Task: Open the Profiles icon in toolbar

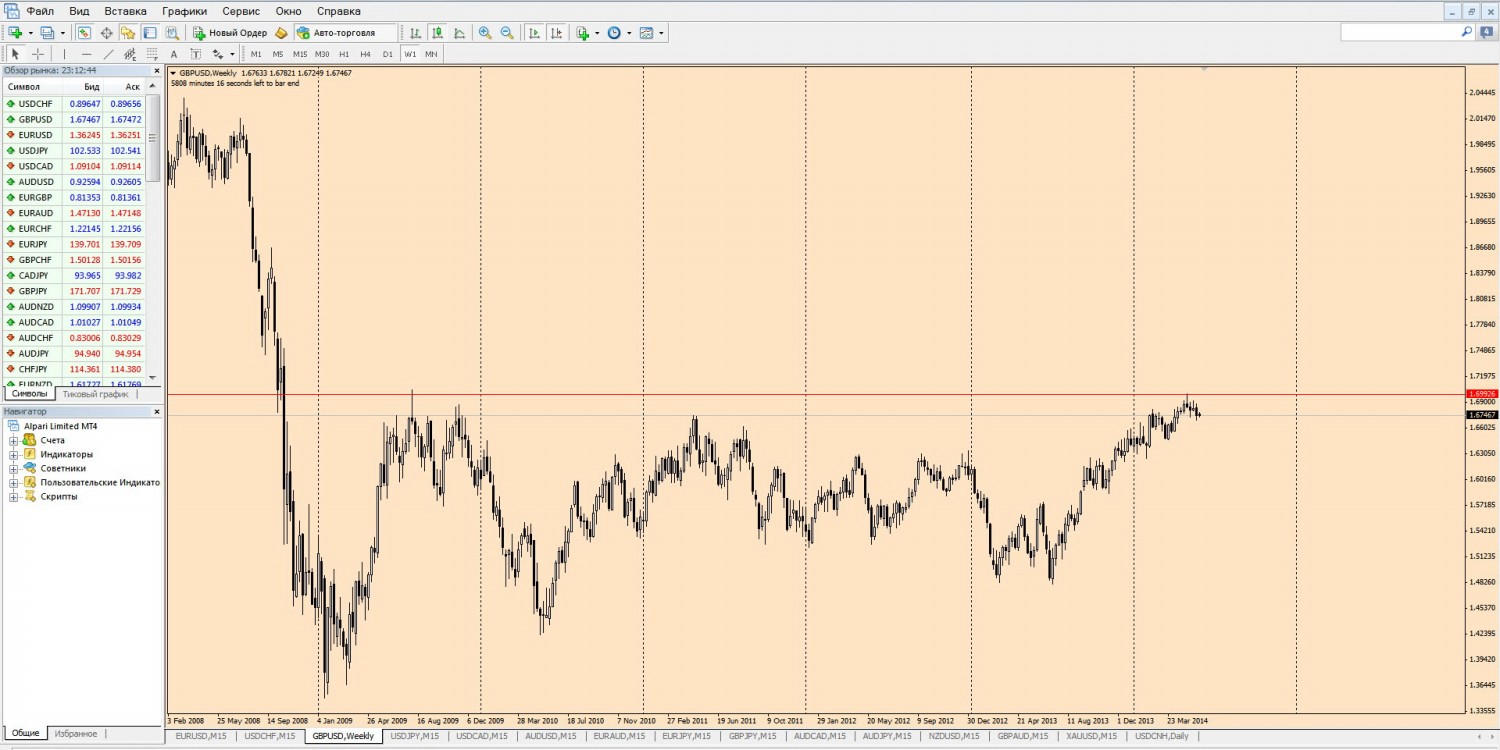Action: coord(46,33)
